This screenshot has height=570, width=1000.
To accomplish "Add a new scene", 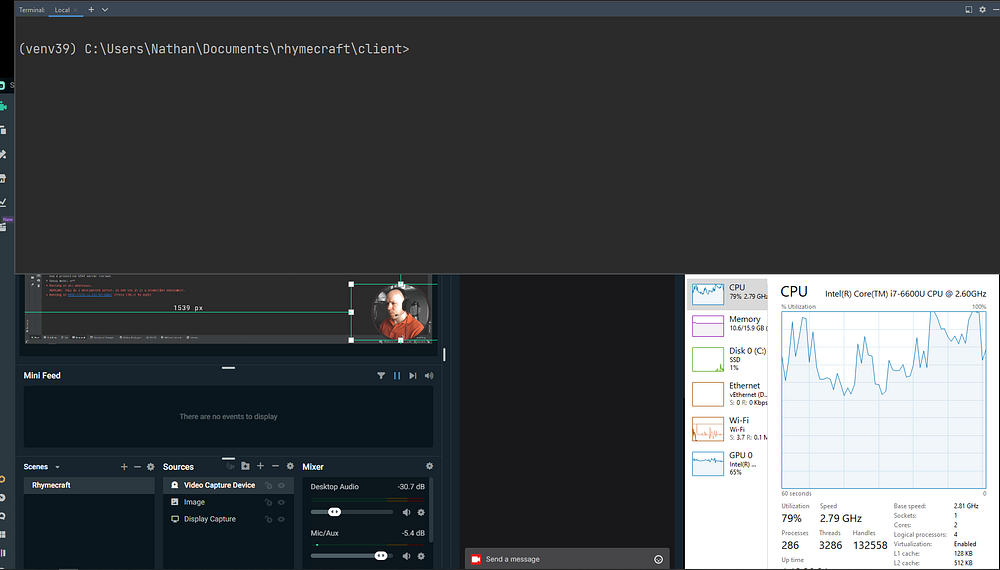I will tap(124, 467).
